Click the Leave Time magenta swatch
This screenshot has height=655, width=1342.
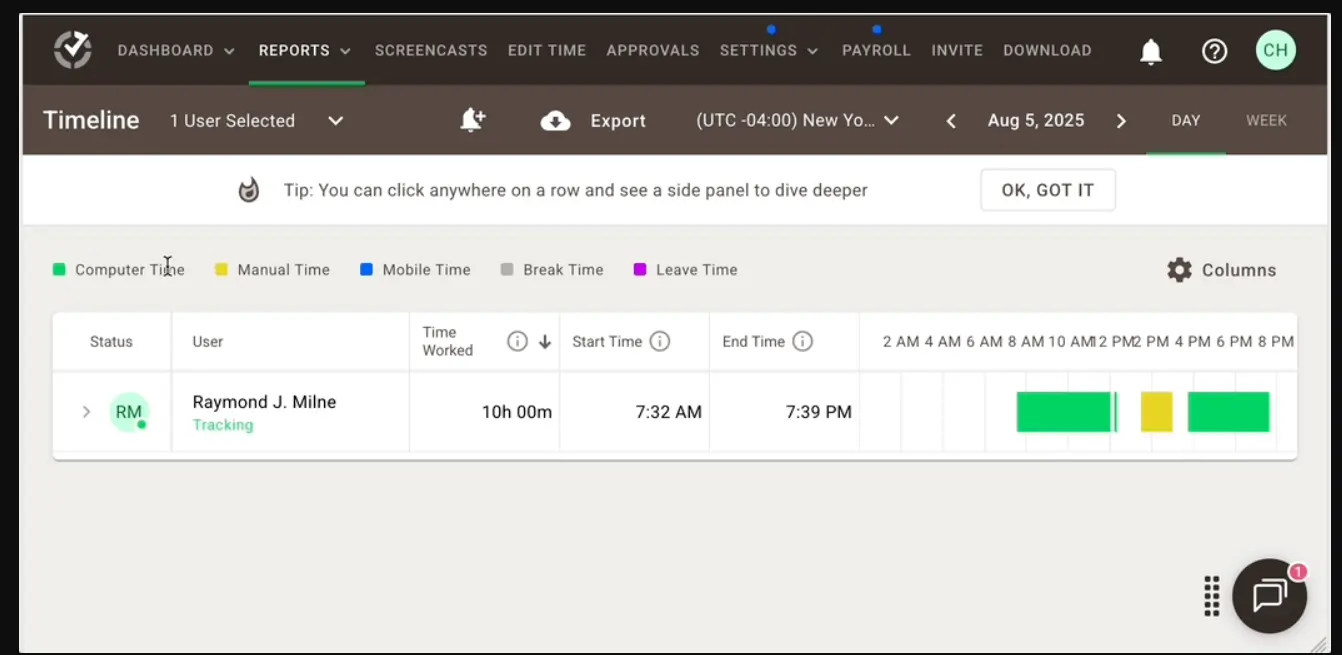(x=640, y=270)
